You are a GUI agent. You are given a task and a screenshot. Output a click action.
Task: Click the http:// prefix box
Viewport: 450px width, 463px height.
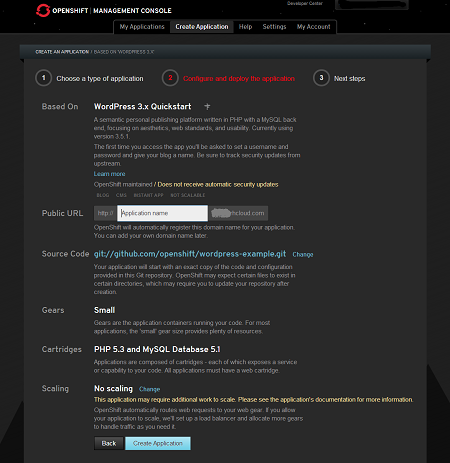pos(105,213)
